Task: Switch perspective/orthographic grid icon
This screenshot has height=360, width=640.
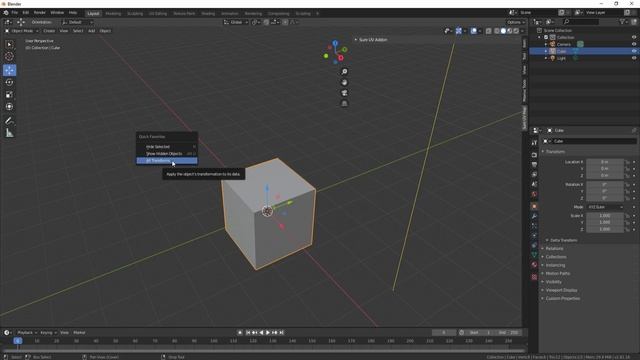Action: click(x=344, y=104)
